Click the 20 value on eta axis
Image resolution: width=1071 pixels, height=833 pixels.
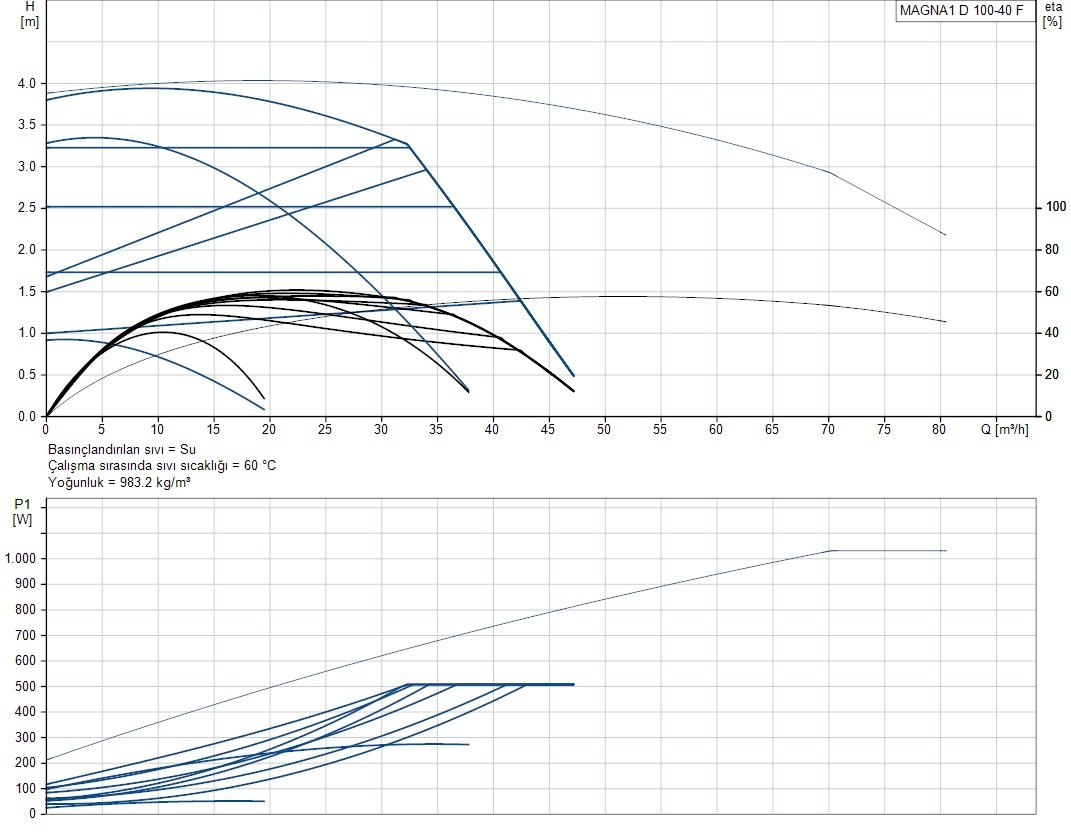point(1053,375)
